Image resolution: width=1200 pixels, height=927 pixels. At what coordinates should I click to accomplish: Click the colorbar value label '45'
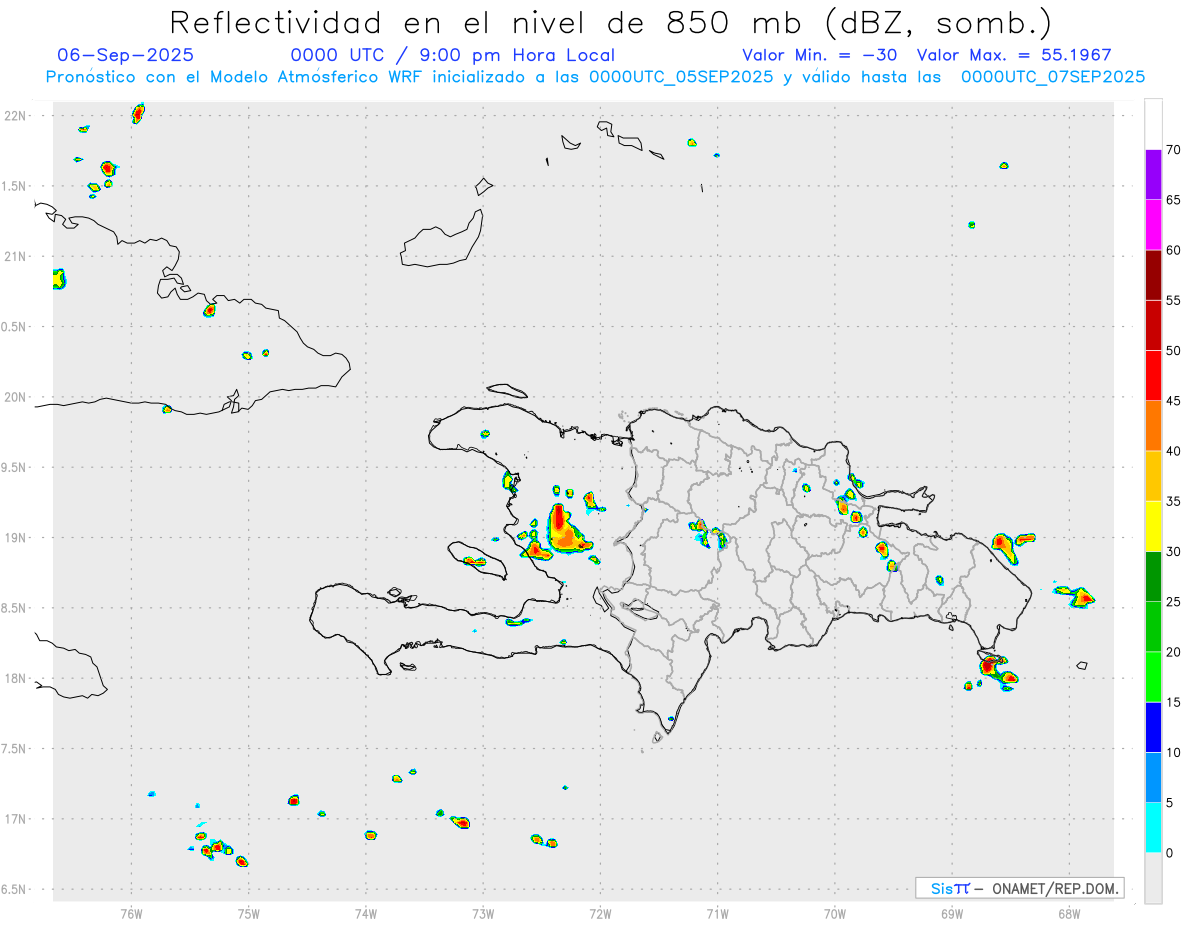(1173, 401)
